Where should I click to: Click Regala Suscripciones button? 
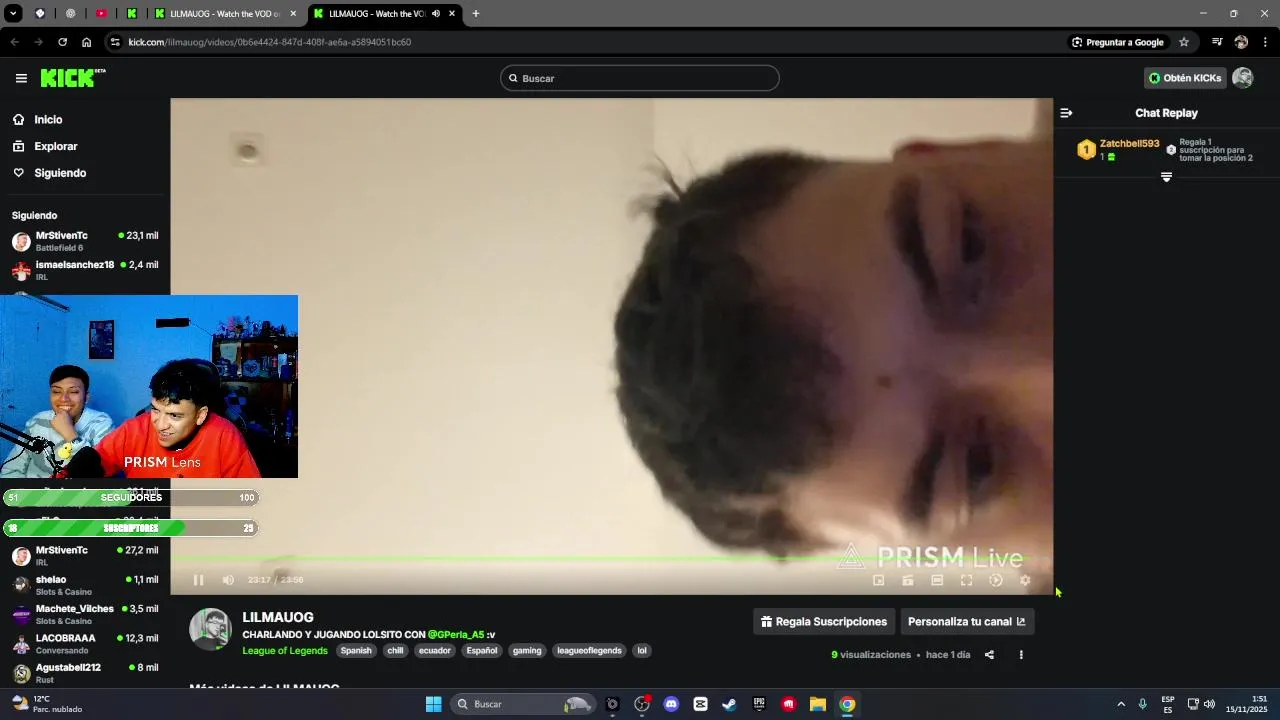pyautogui.click(x=823, y=622)
